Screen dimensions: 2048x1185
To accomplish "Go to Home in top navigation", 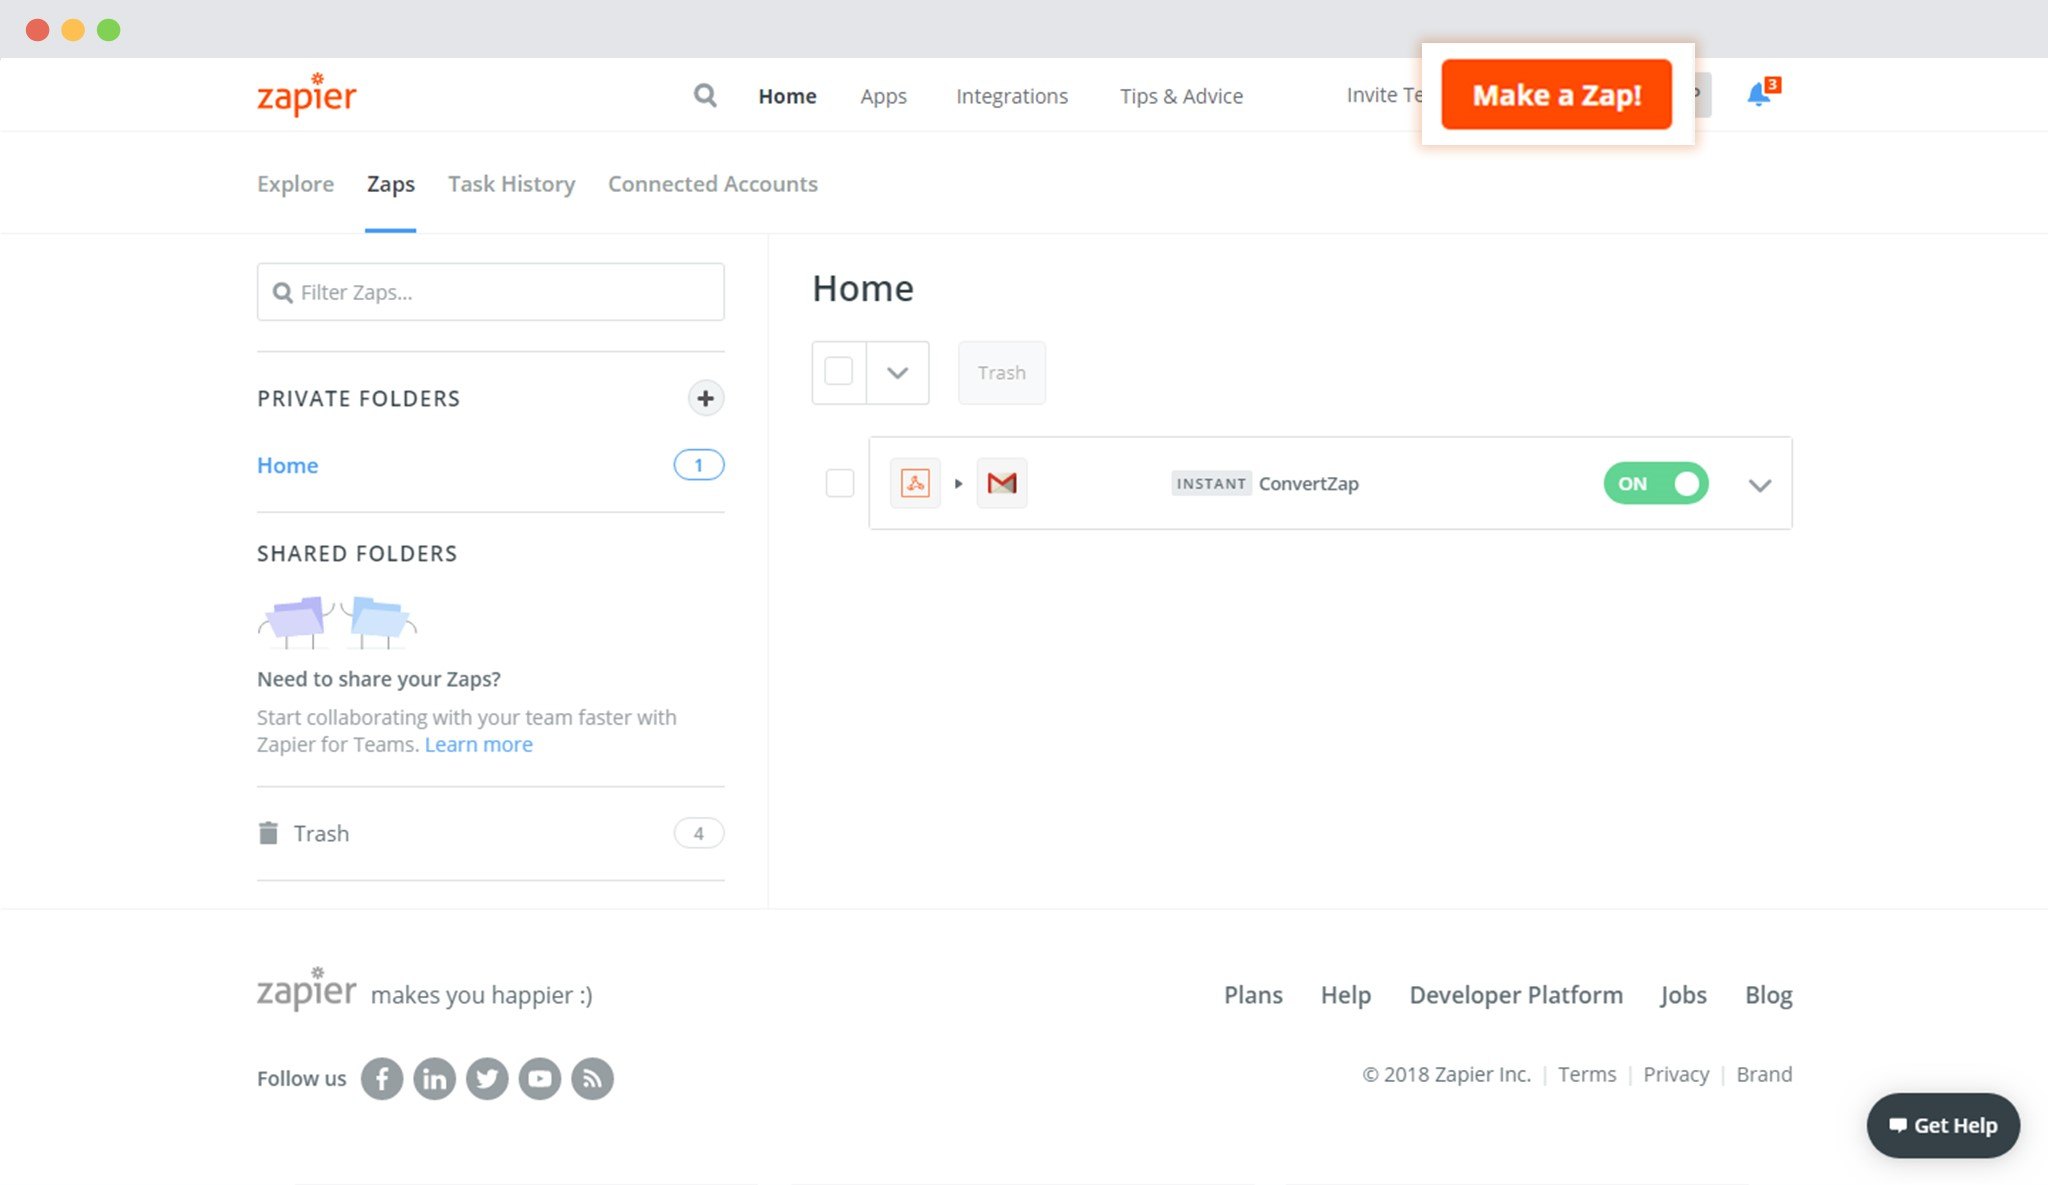I will click(787, 96).
